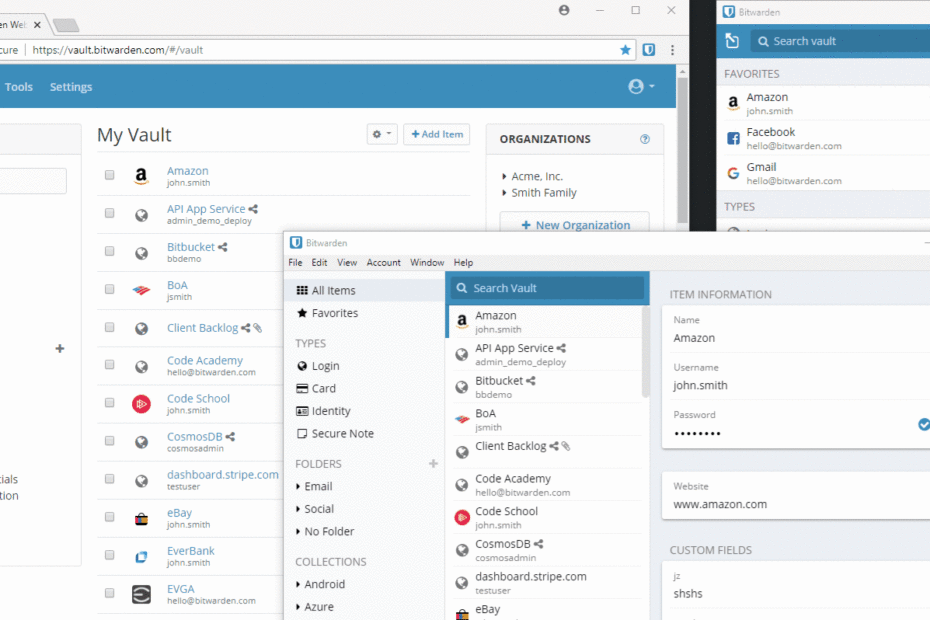Open the user account avatar menu
Screen dimensions: 930x620
641,87
